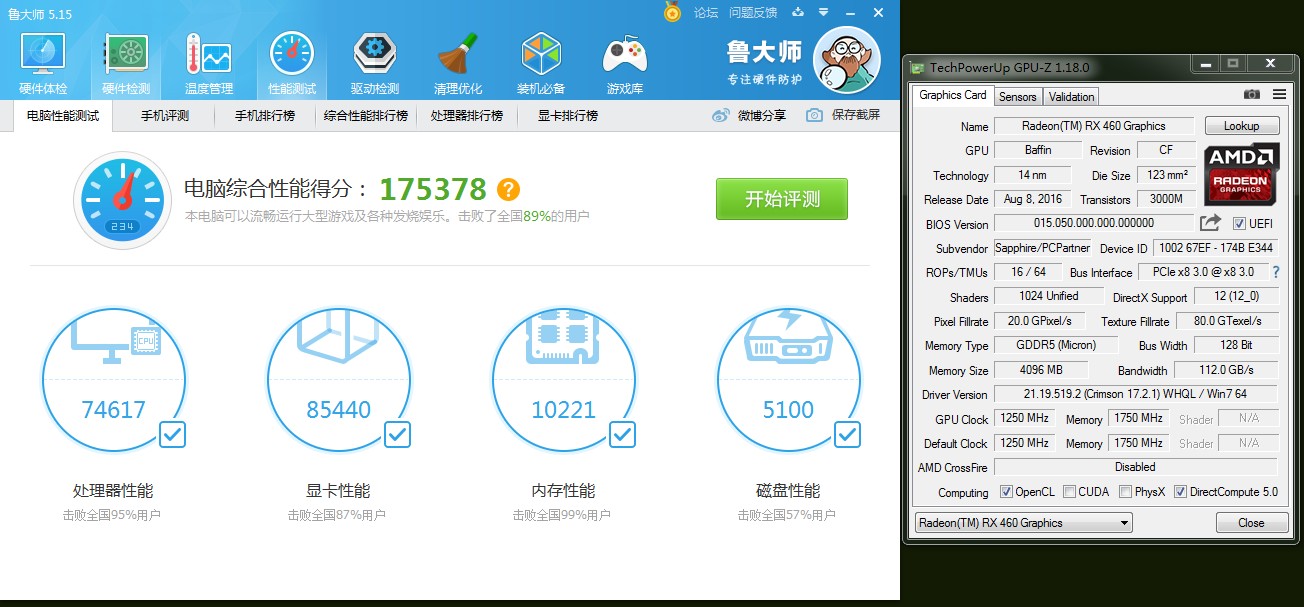Viewport: 1304px width, 607px height.
Task: Click the question mark beside score 175378
Action: [x=507, y=189]
